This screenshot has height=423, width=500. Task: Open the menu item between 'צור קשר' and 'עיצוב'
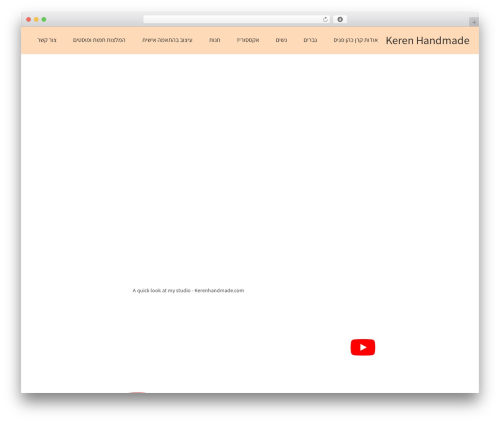[x=99, y=40]
